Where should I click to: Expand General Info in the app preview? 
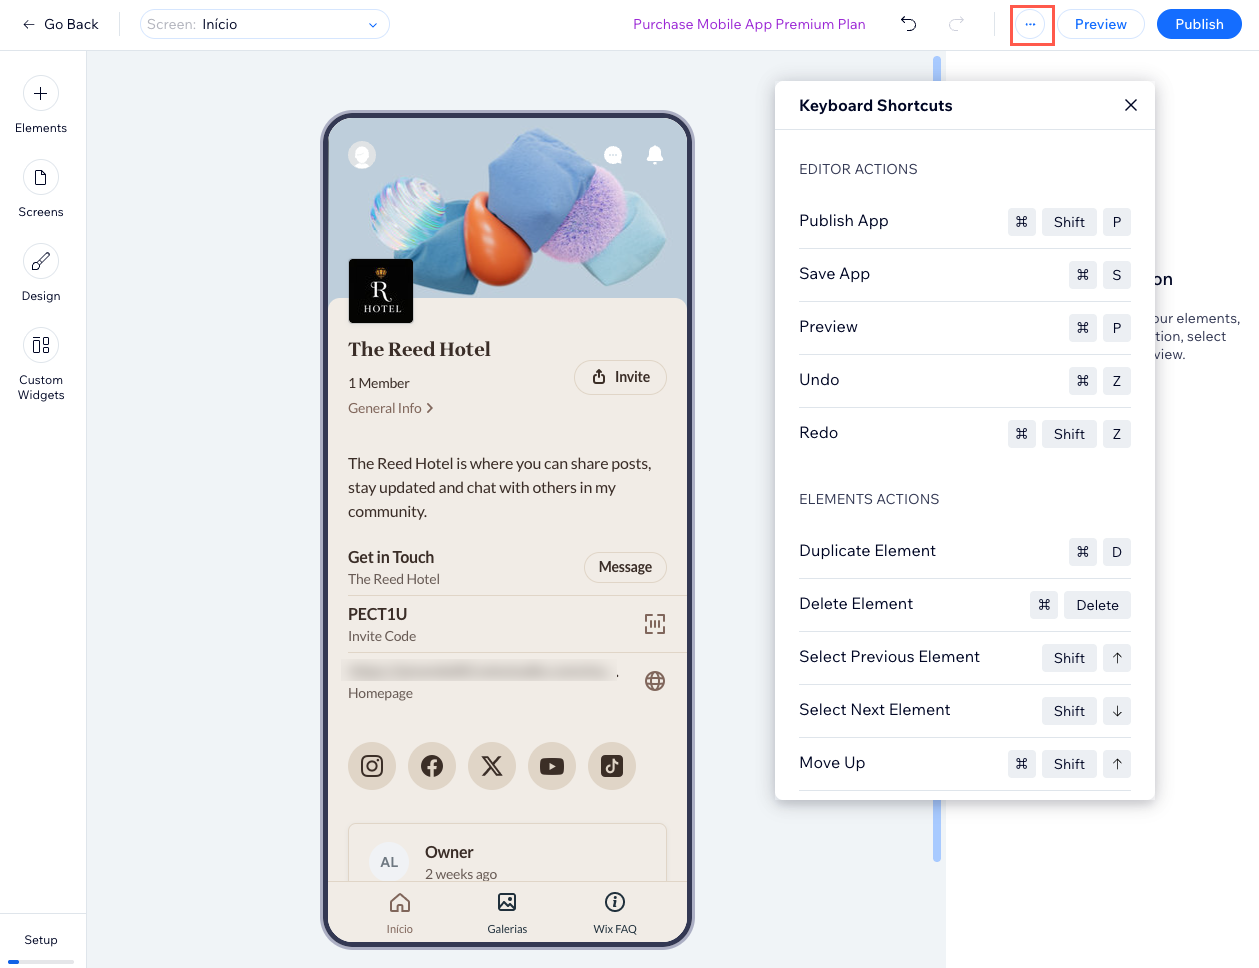pos(390,408)
